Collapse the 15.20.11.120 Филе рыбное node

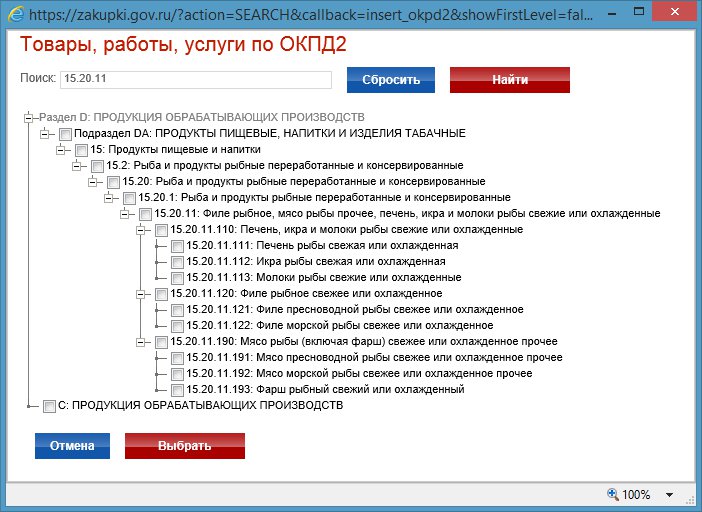tap(141, 294)
